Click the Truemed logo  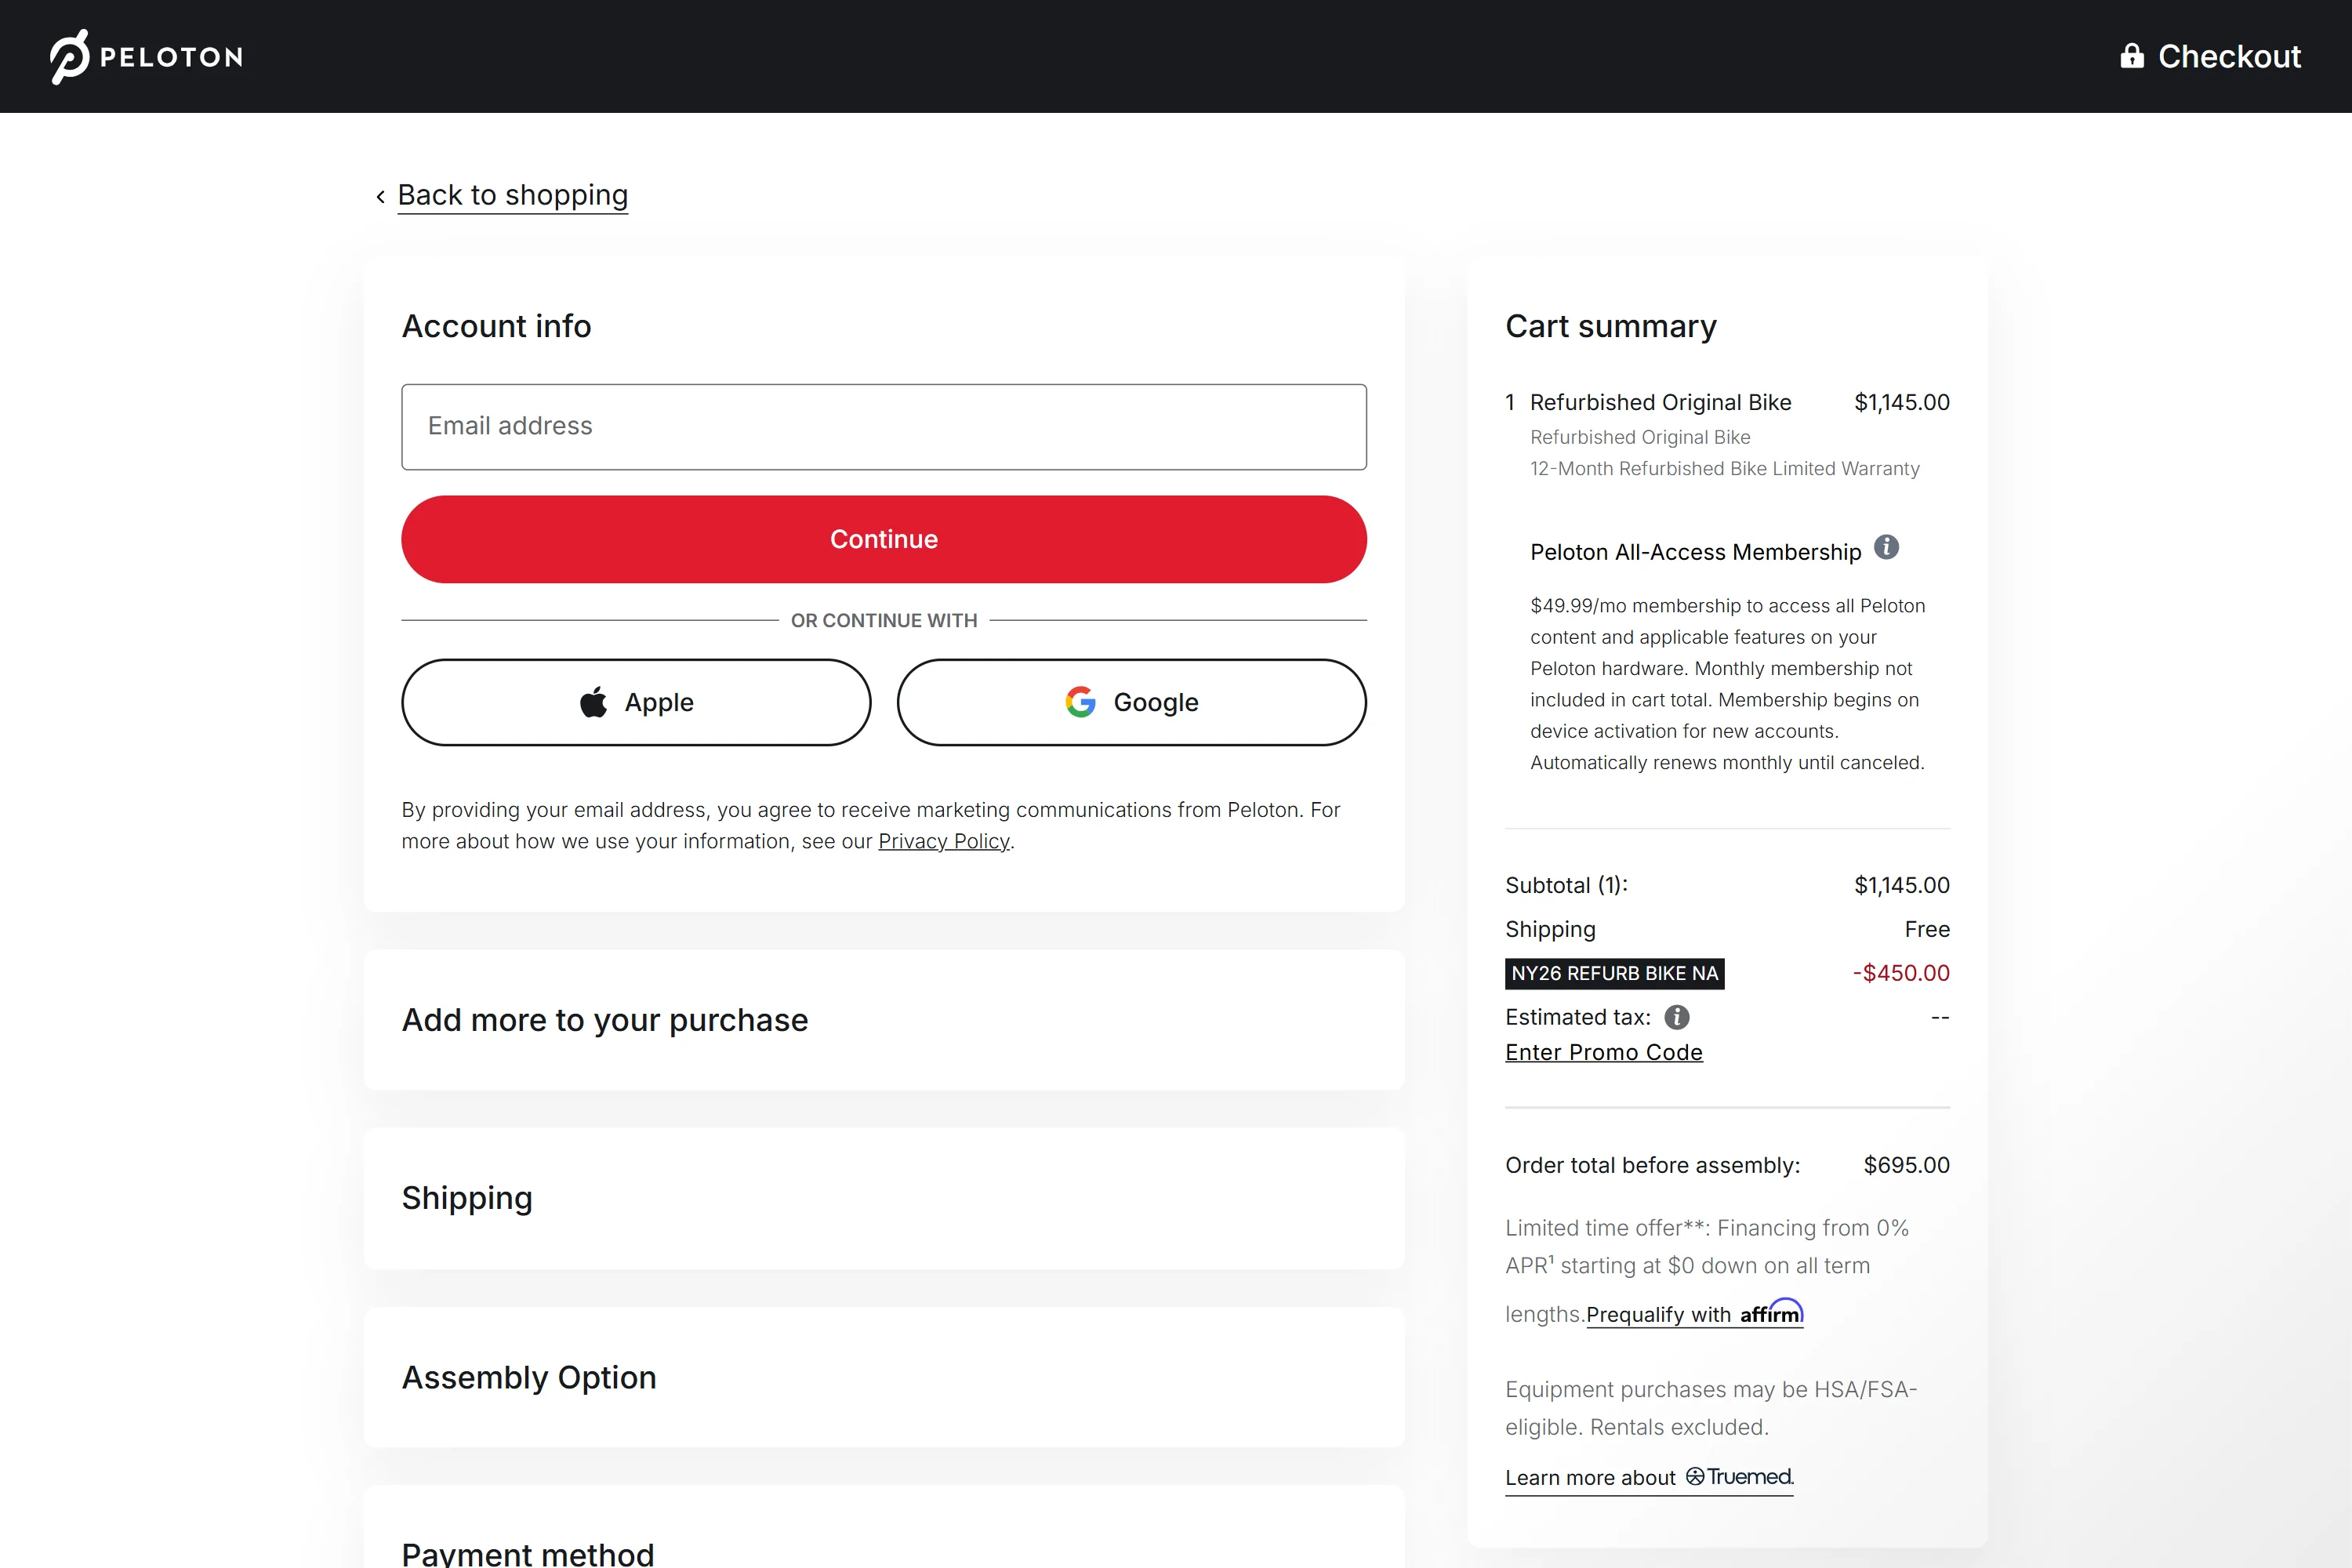tap(1740, 1477)
